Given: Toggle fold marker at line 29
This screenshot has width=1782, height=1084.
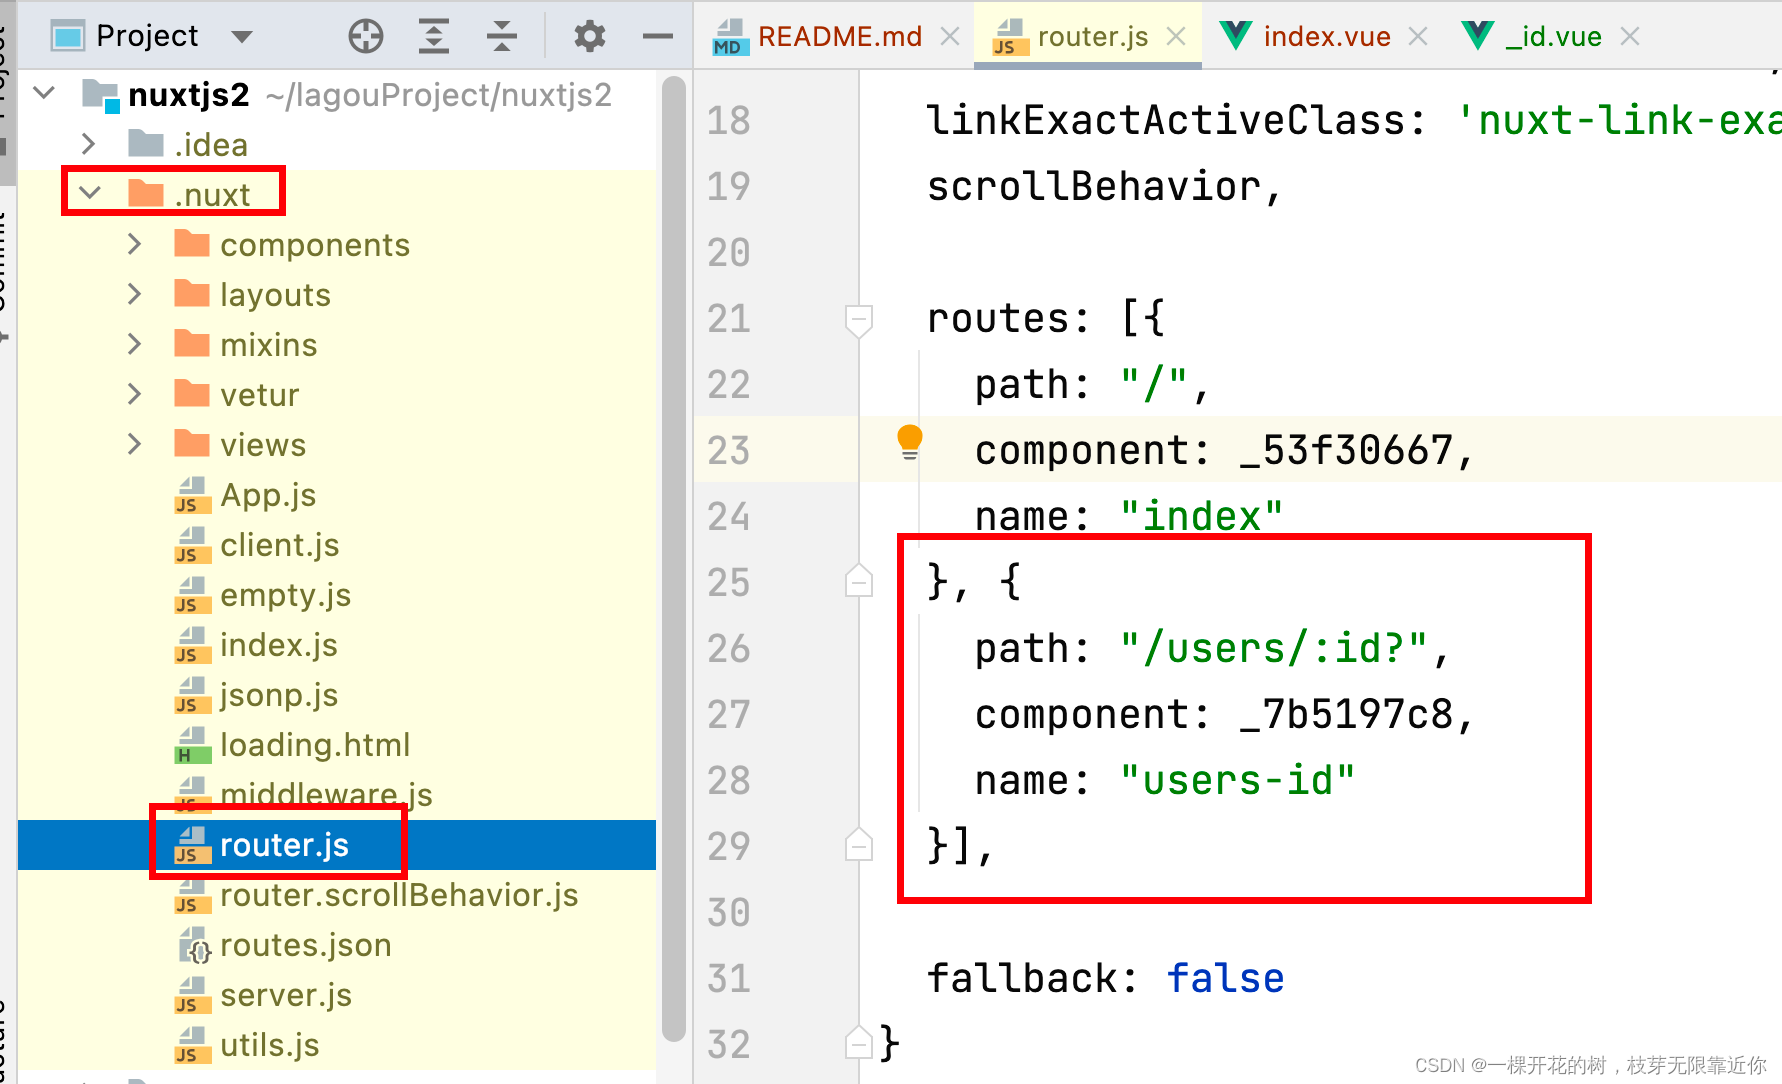Looking at the screenshot, I should [x=858, y=844].
